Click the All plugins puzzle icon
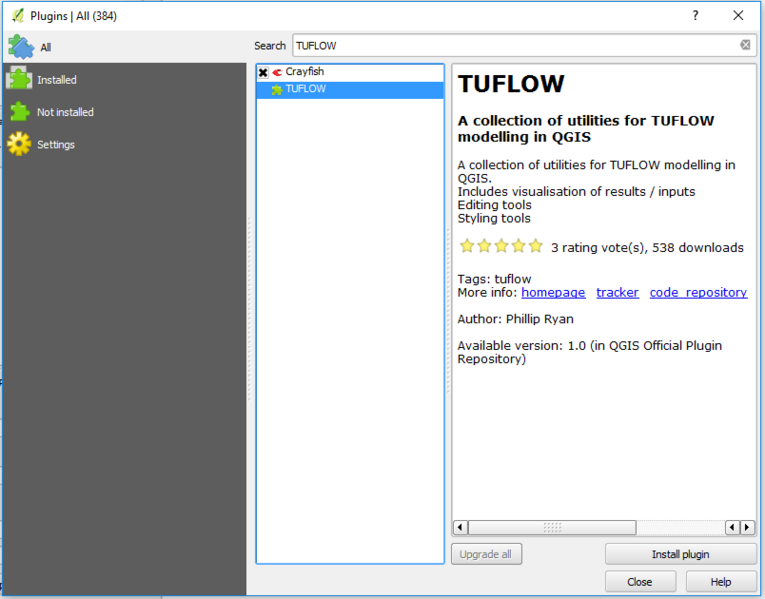This screenshot has width=765, height=599. [21, 47]
